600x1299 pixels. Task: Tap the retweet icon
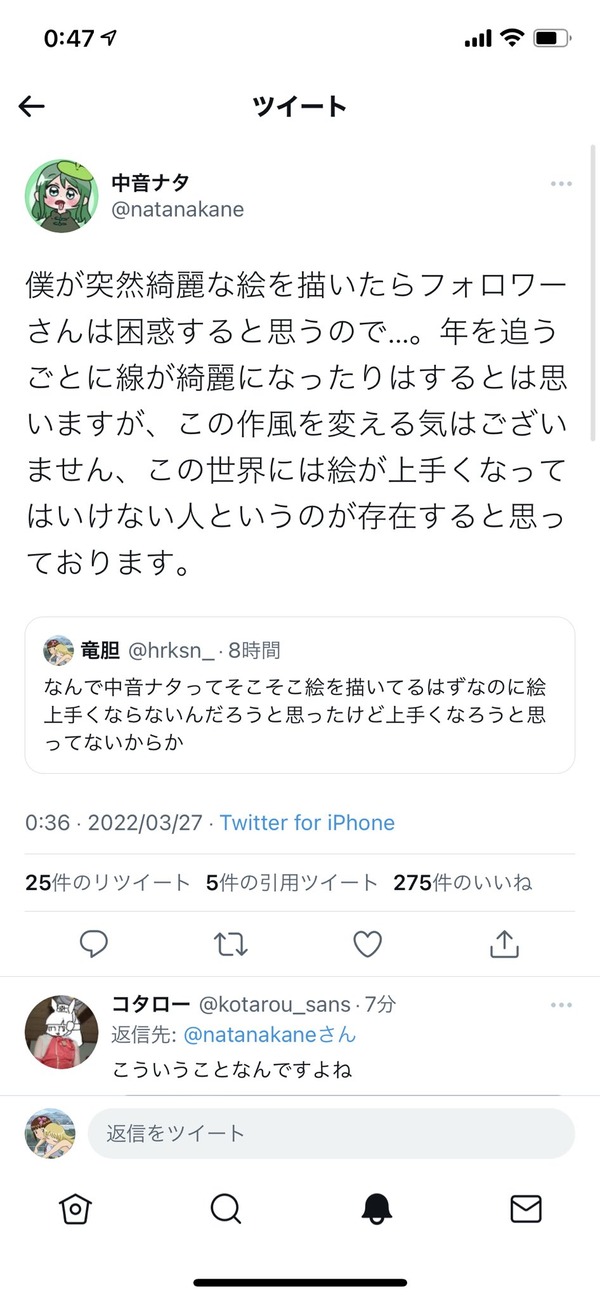tap(231, 943)
